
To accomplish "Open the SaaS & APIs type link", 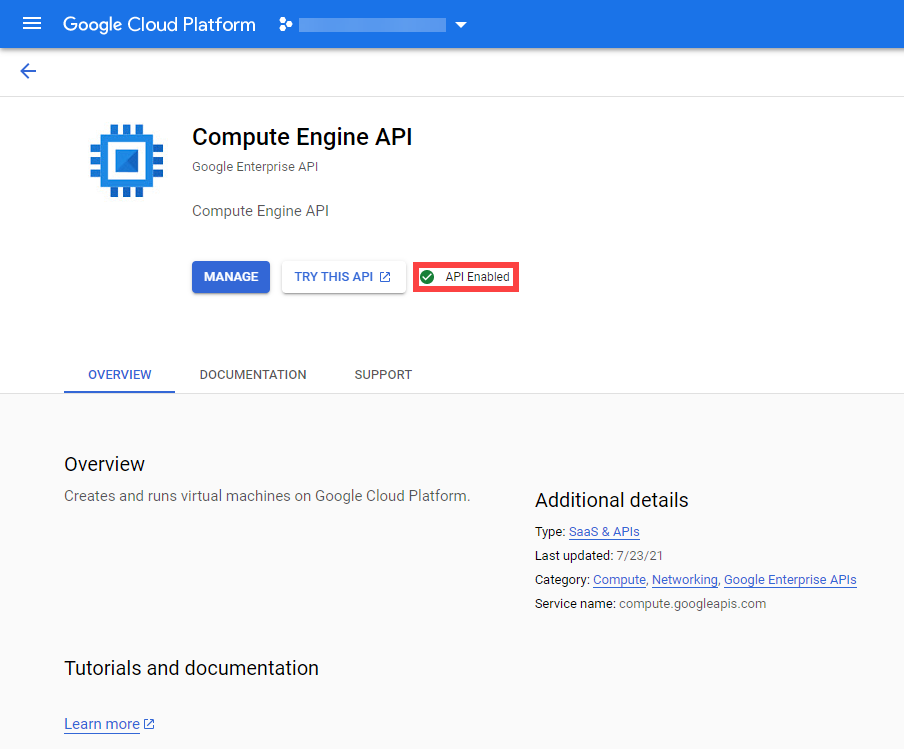I will 604,532.
